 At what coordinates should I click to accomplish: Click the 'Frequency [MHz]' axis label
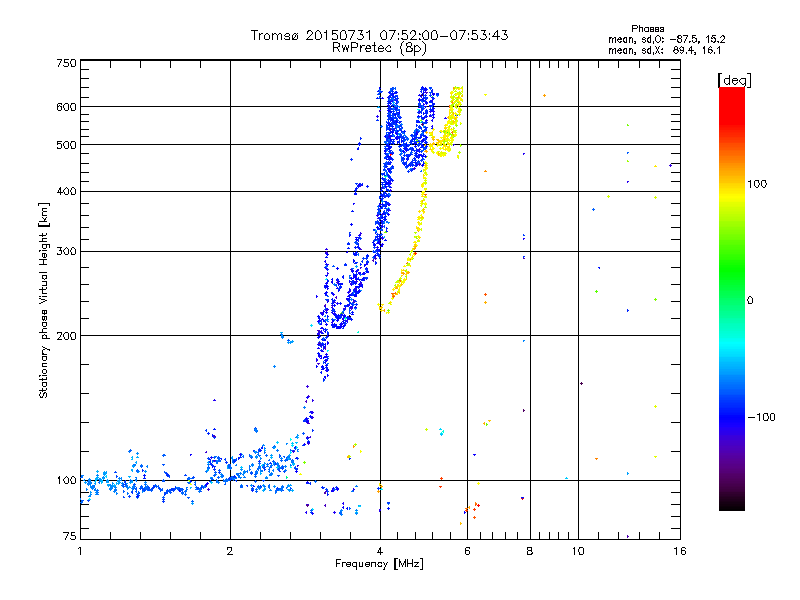click(x=379, y=564)
